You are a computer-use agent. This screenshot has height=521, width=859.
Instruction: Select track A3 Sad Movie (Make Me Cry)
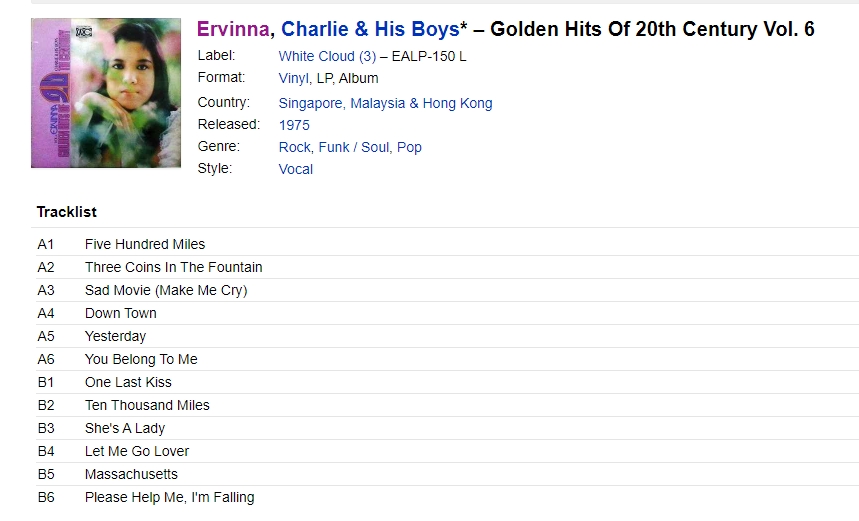[x=166, y=290]
